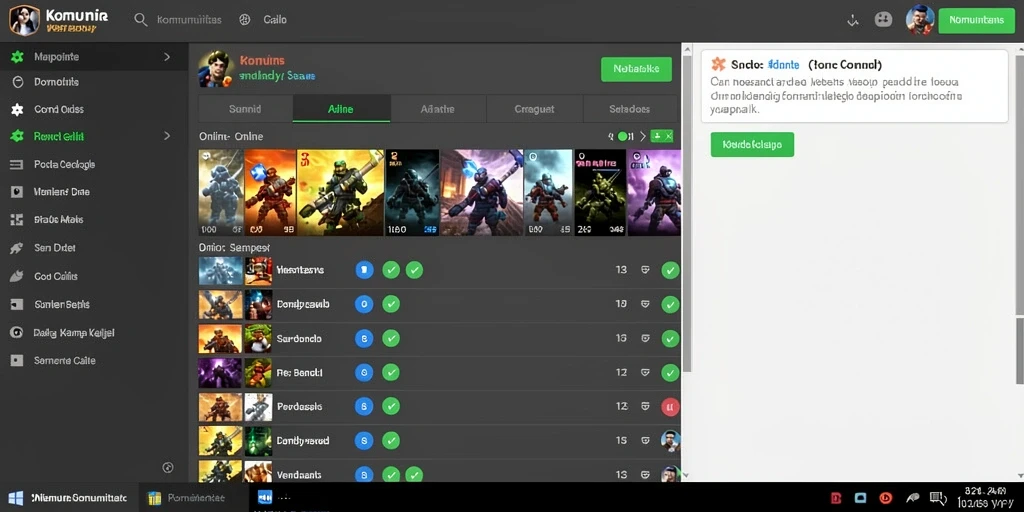The image size is (1024, 512).
Task: Toggle the end-of-row status check for Condpeanb
Action: tap(670, 304)
